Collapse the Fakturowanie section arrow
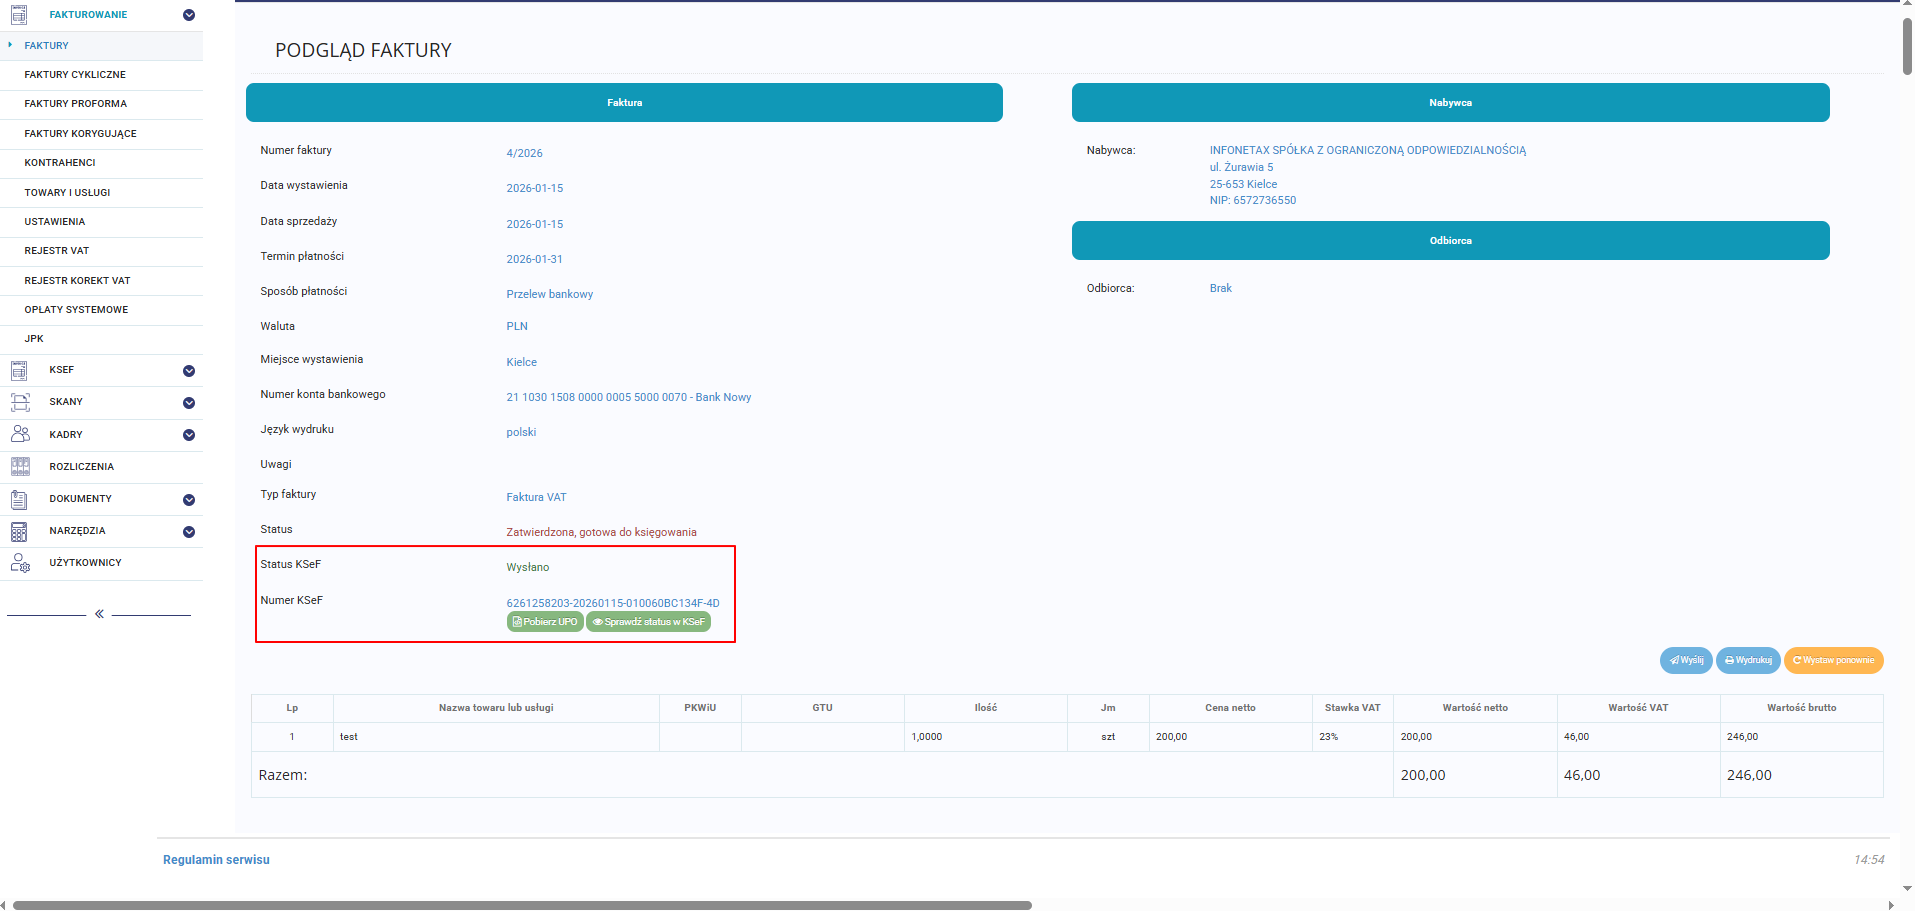 [x=189, y=15]
